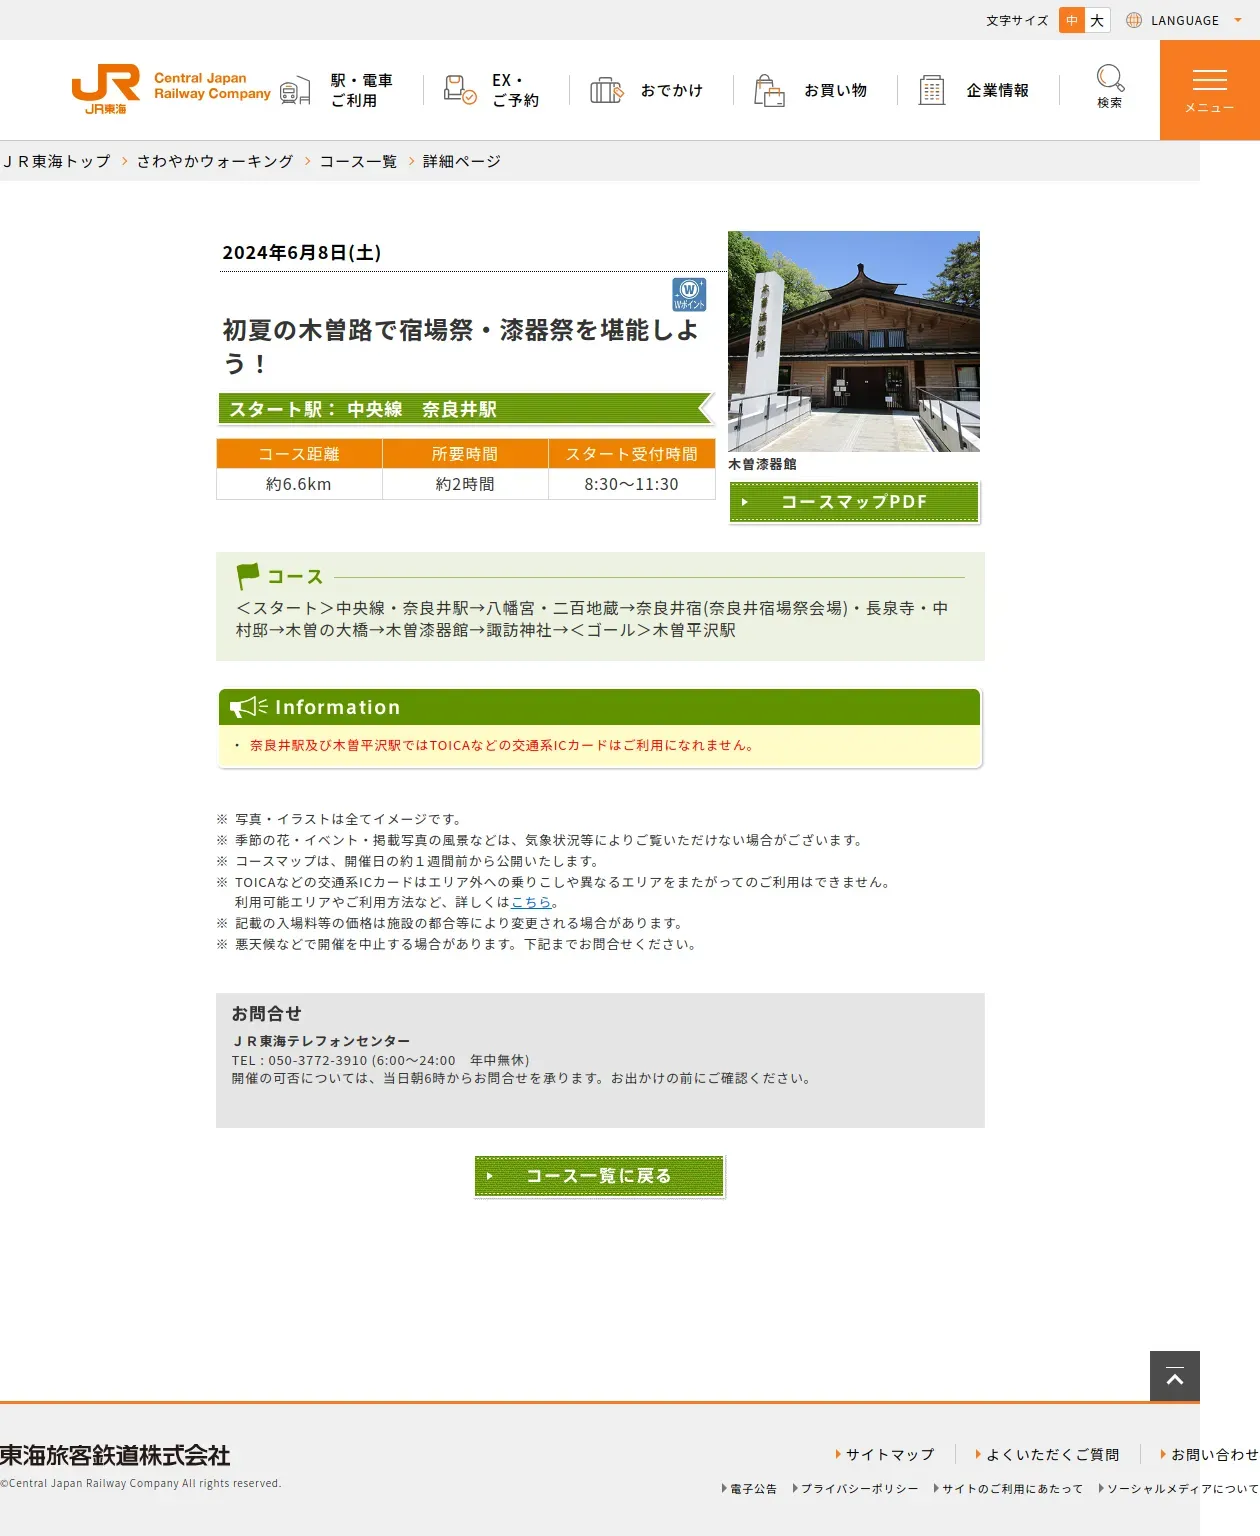Viewport: 1260px width, 1536px height.
Task: Click the 木曽漆器館 photo caption
Action: click(762, 465)
